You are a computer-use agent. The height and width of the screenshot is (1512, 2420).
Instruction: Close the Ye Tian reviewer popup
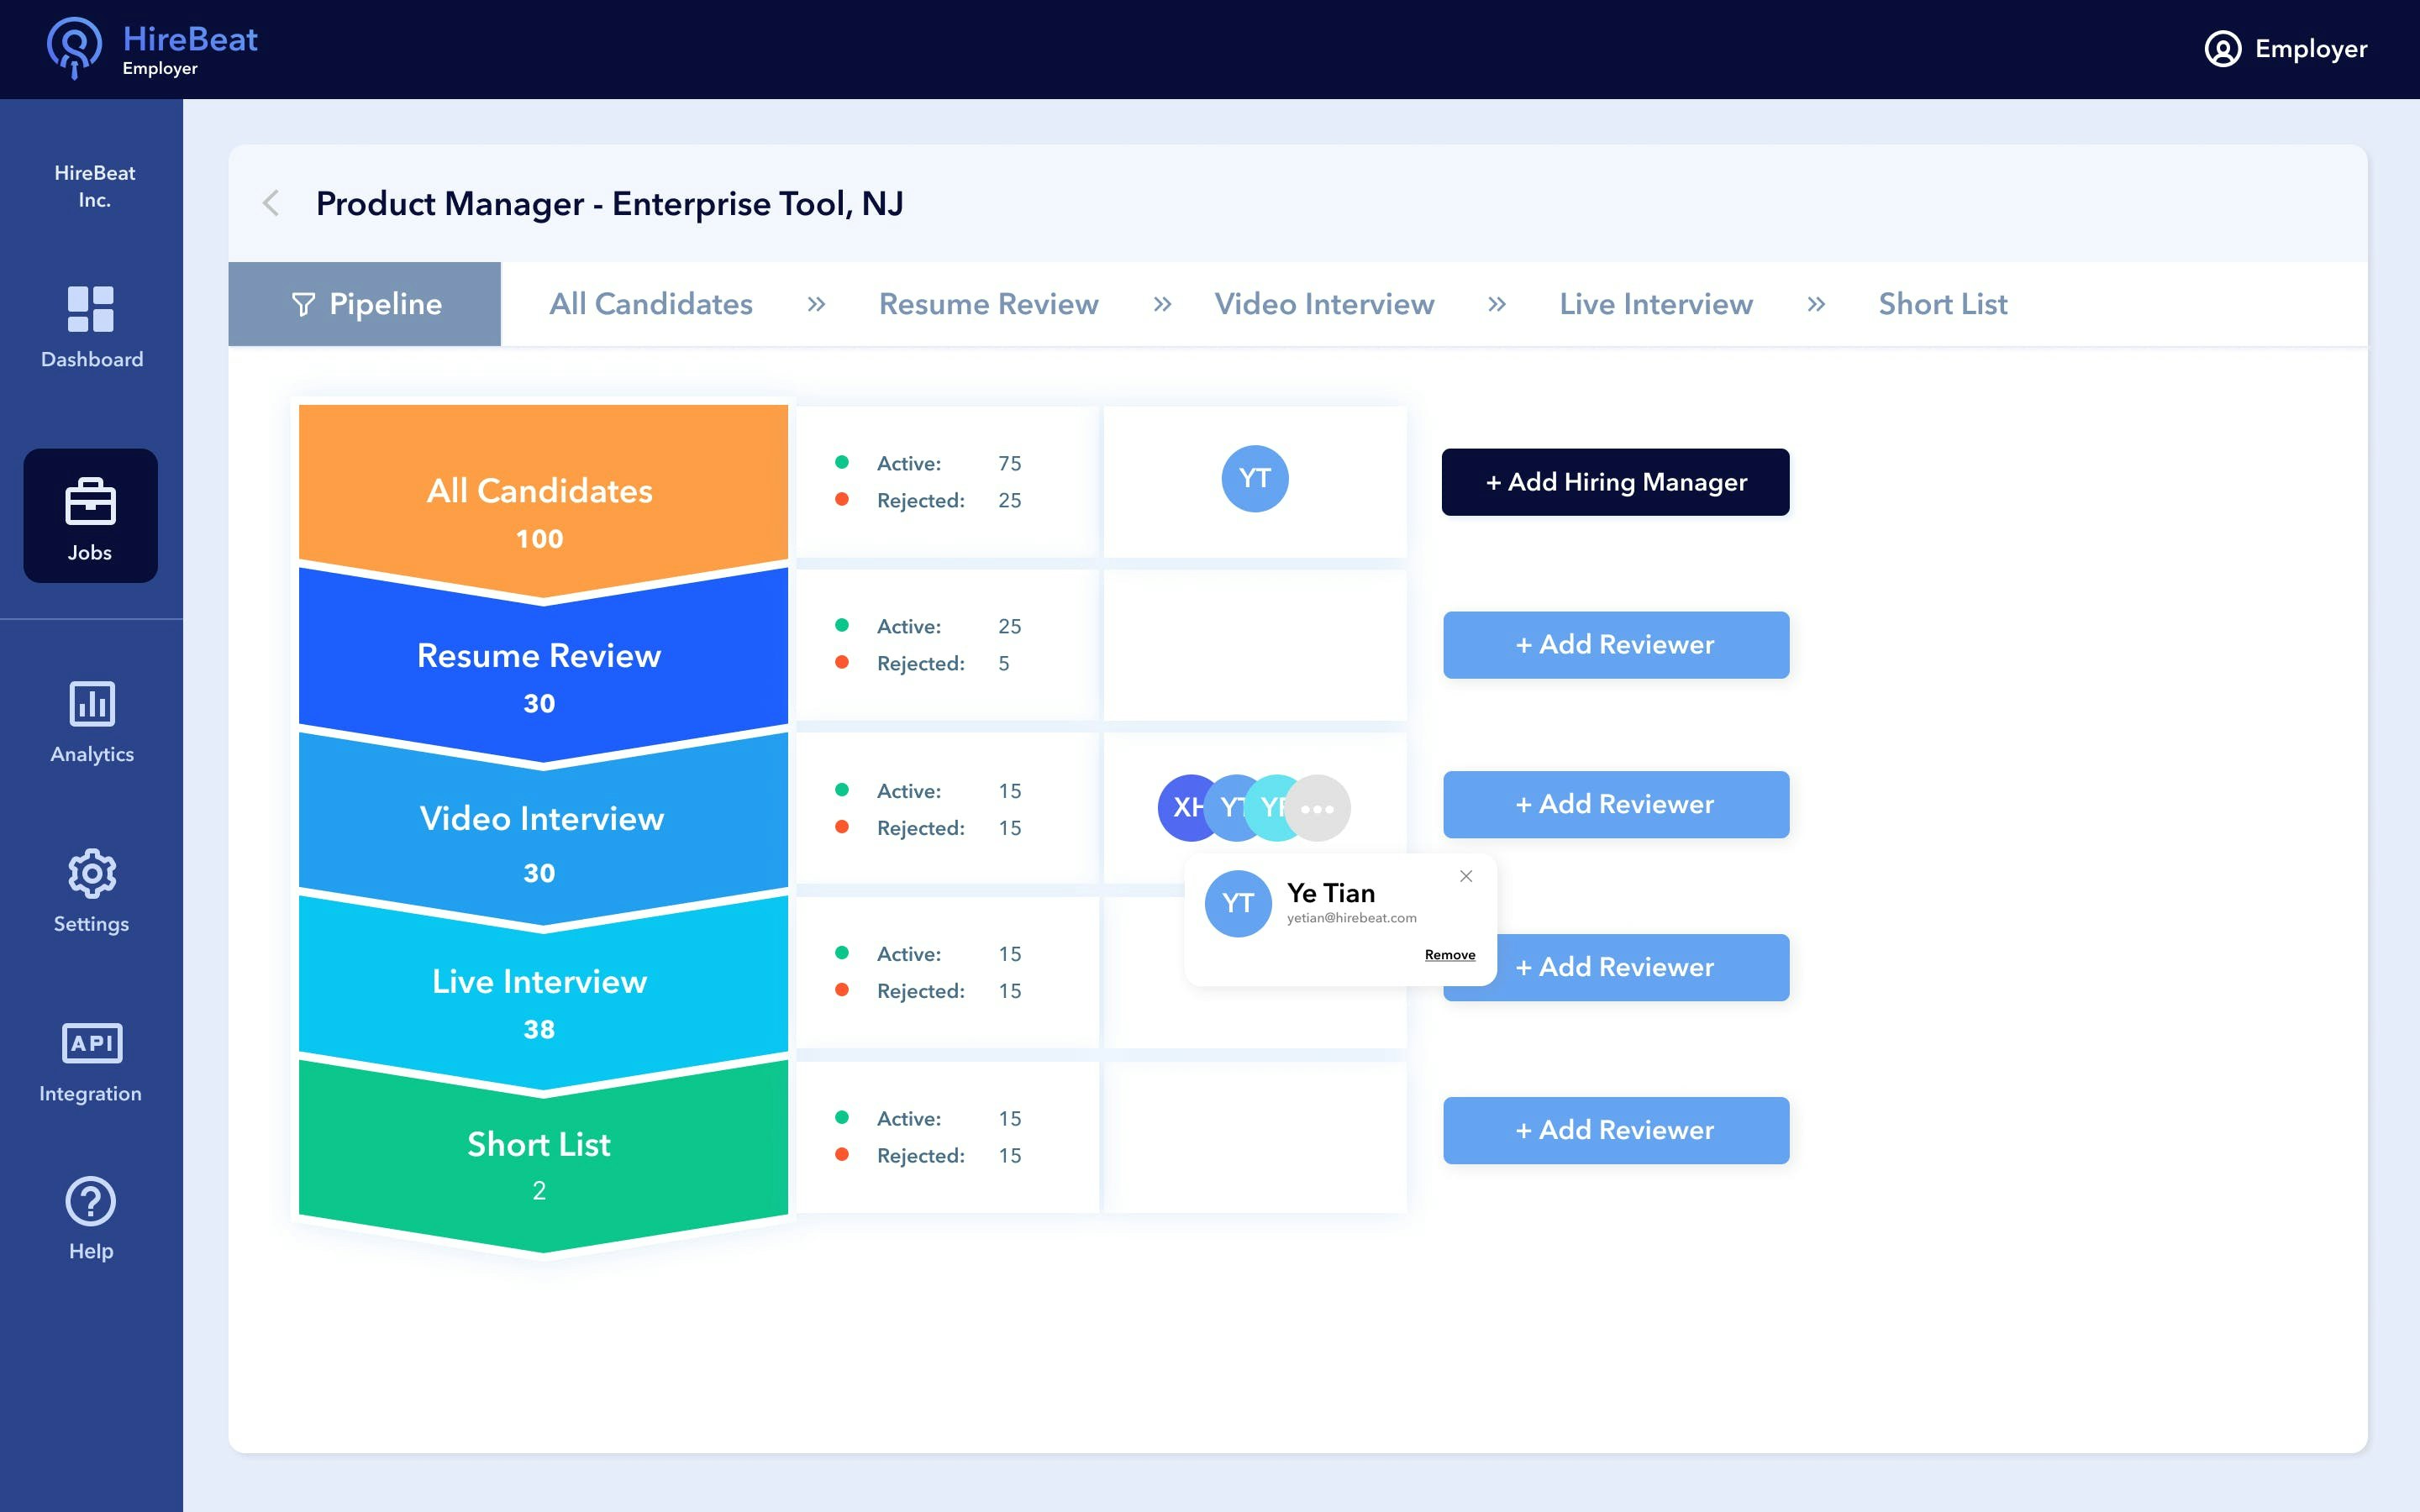point(1466,876)
